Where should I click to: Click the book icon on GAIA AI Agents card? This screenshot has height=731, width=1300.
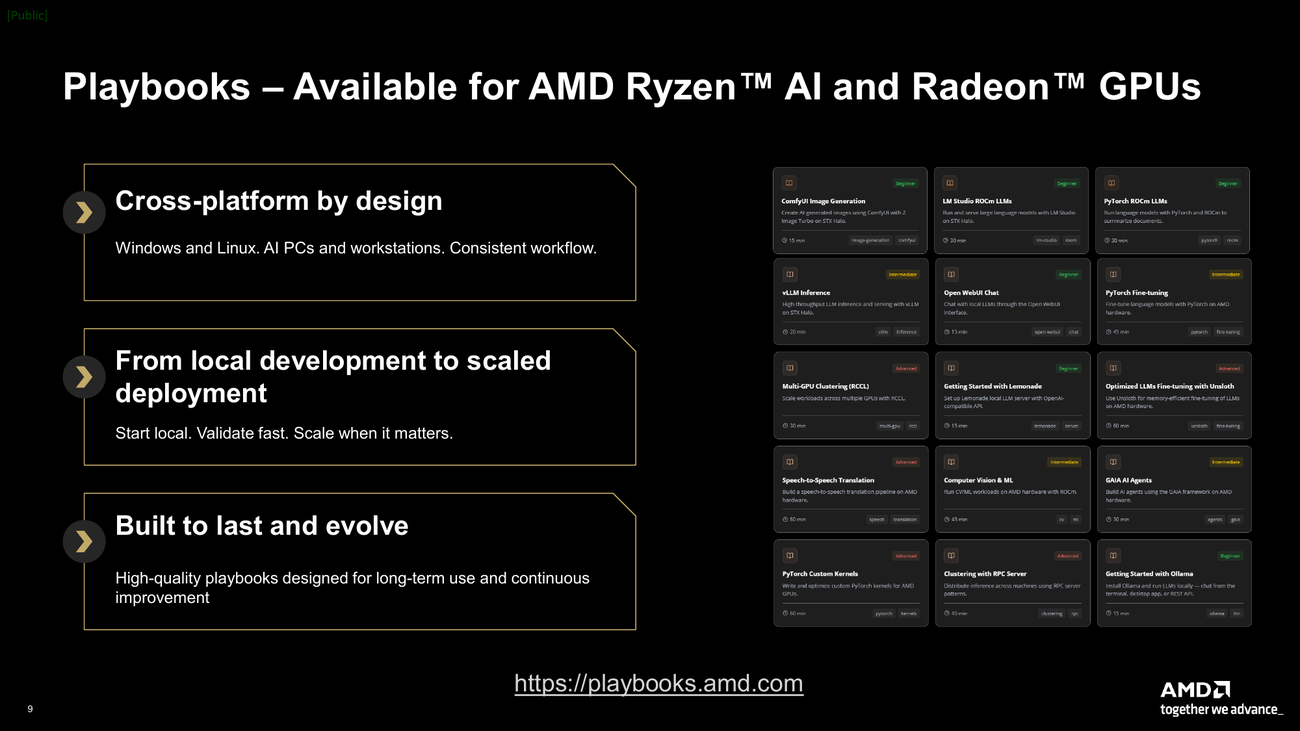[x=1113, y=462]
